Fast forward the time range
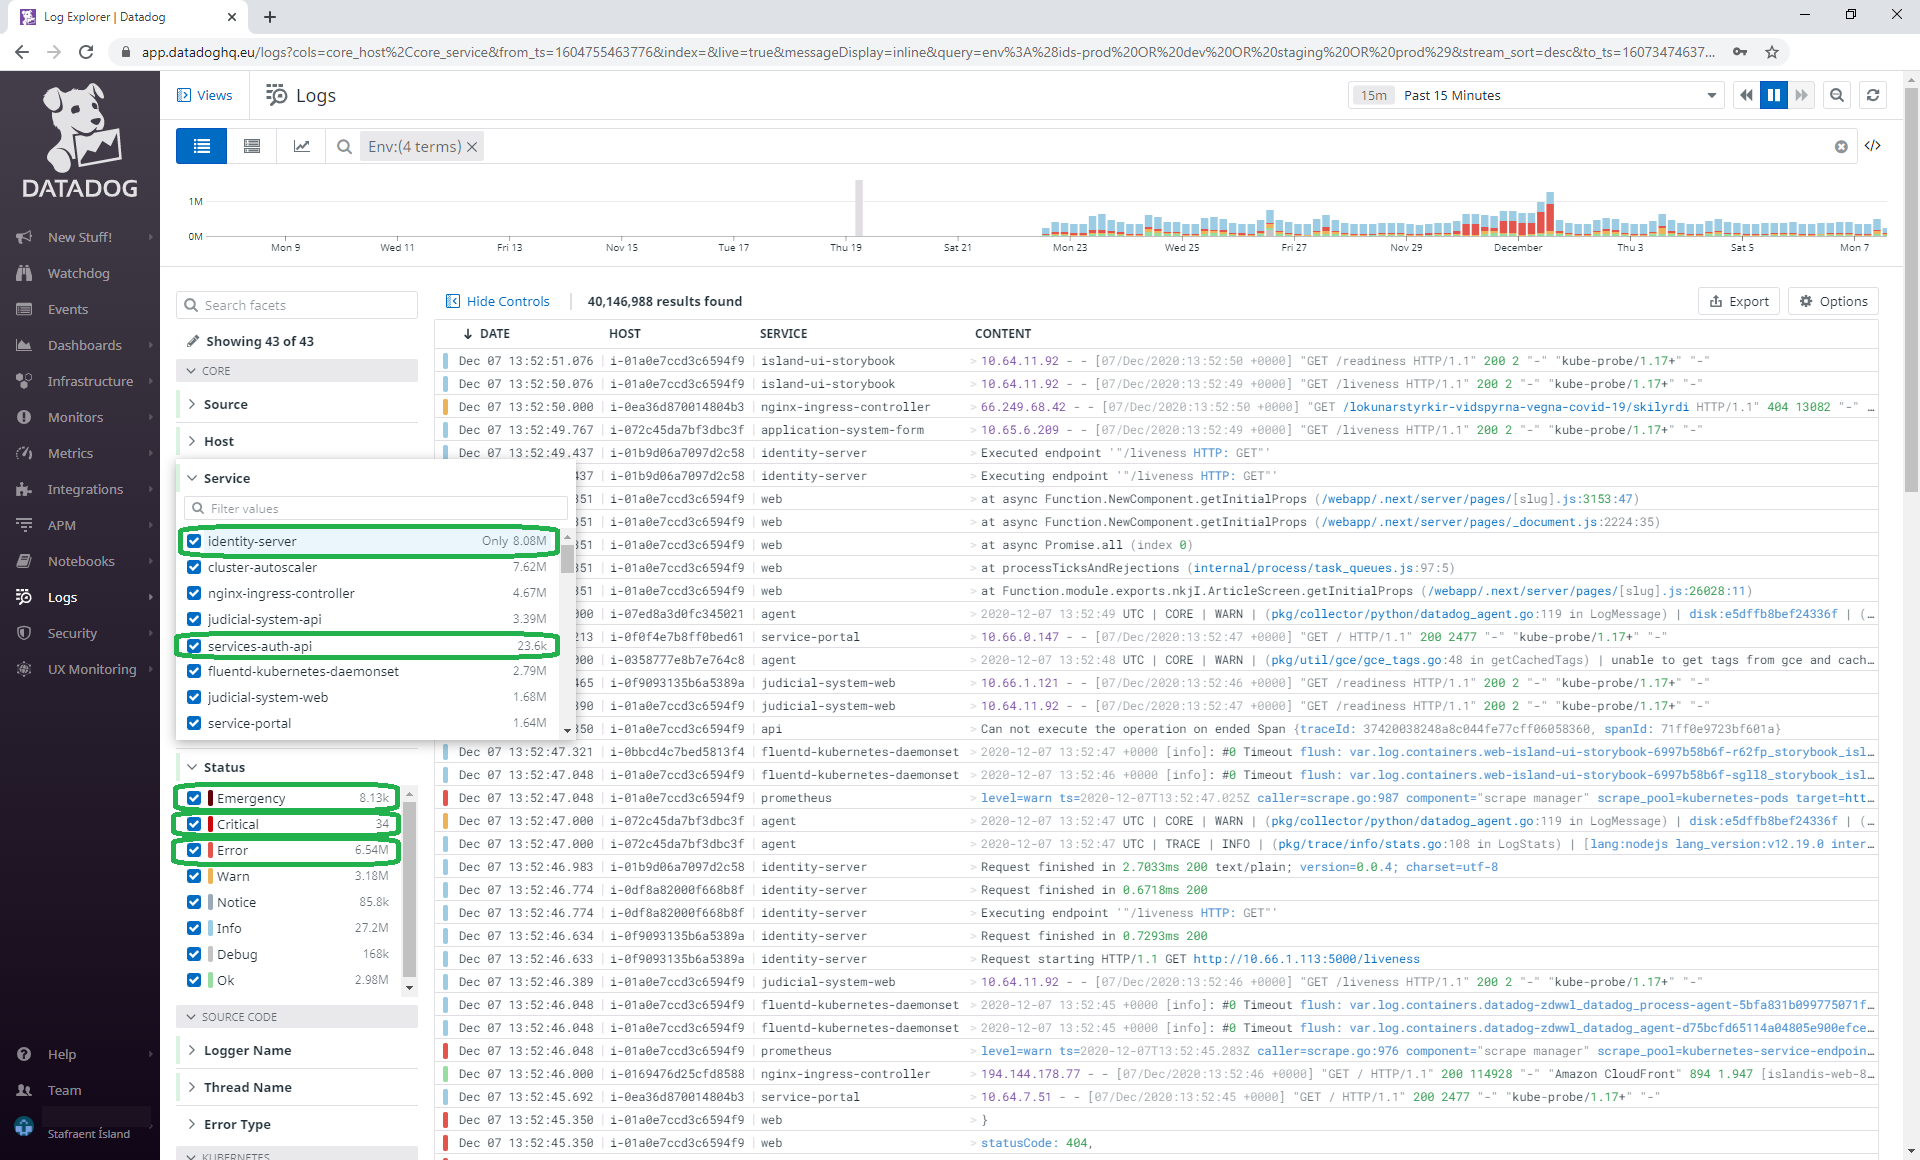Screen dimensions: 1920x1160 pyautogui.click(x=1801, y=95)
